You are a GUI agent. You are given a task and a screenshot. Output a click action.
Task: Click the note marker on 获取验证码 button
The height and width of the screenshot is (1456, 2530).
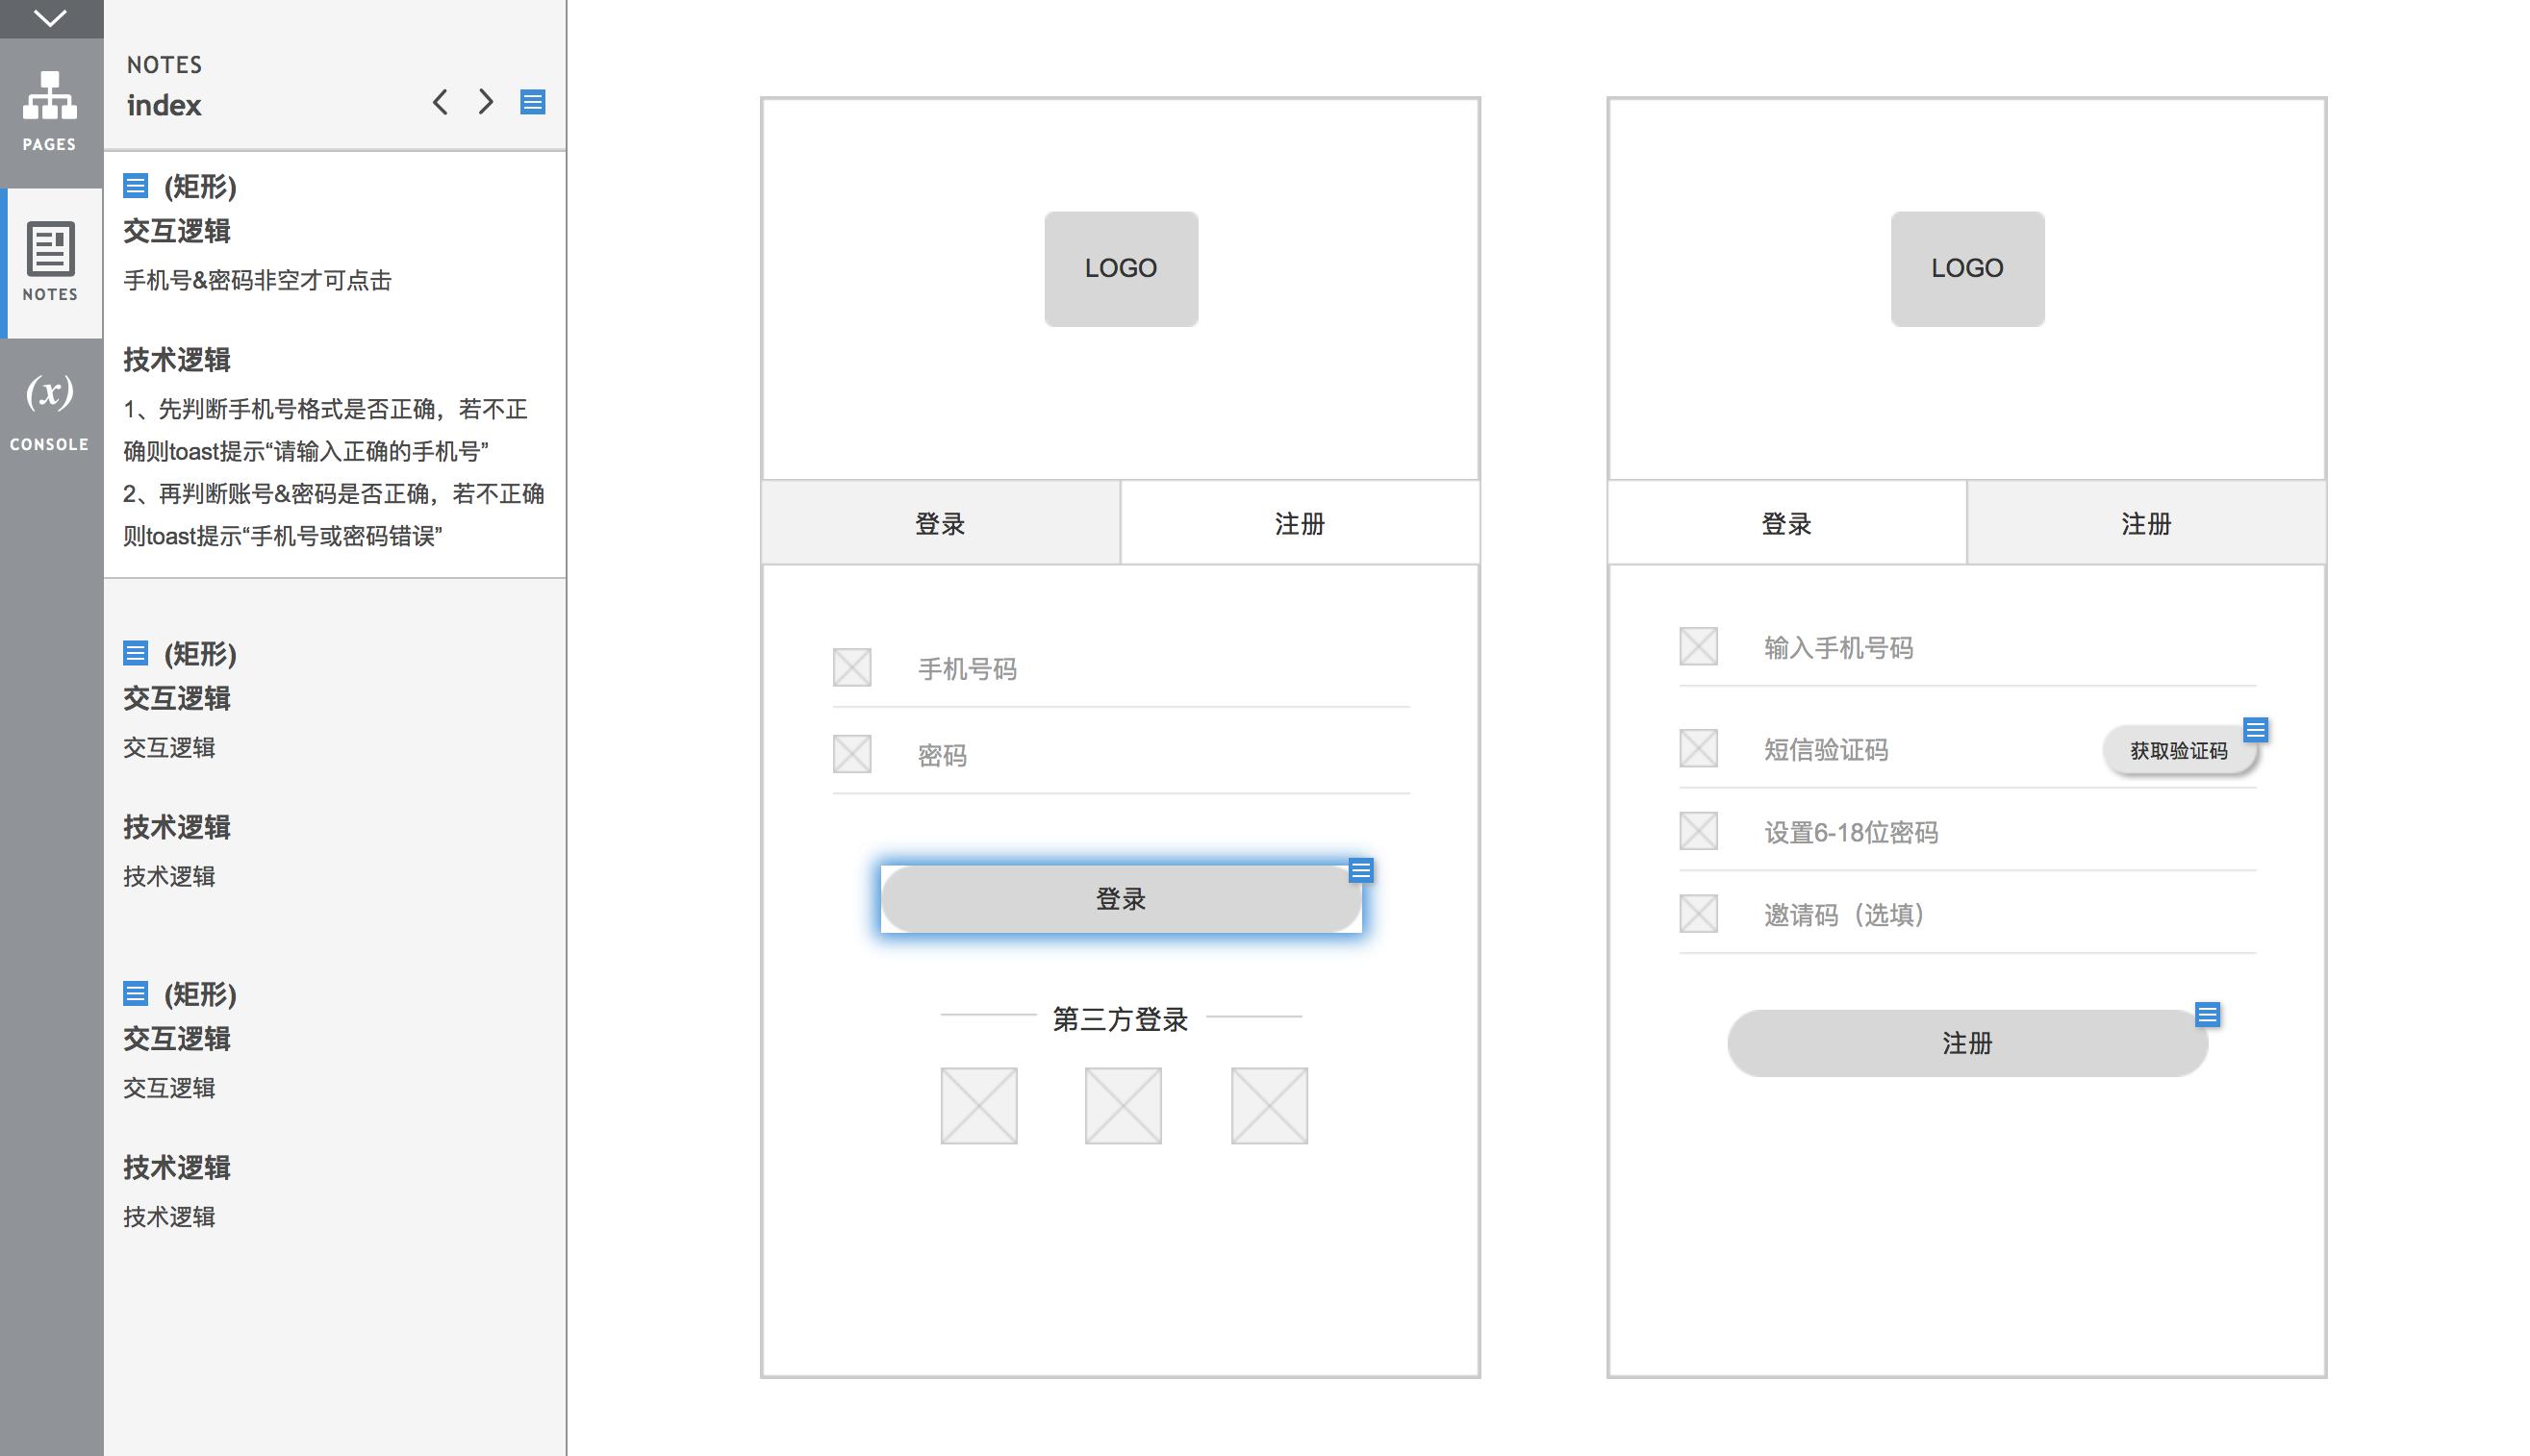2255,730
